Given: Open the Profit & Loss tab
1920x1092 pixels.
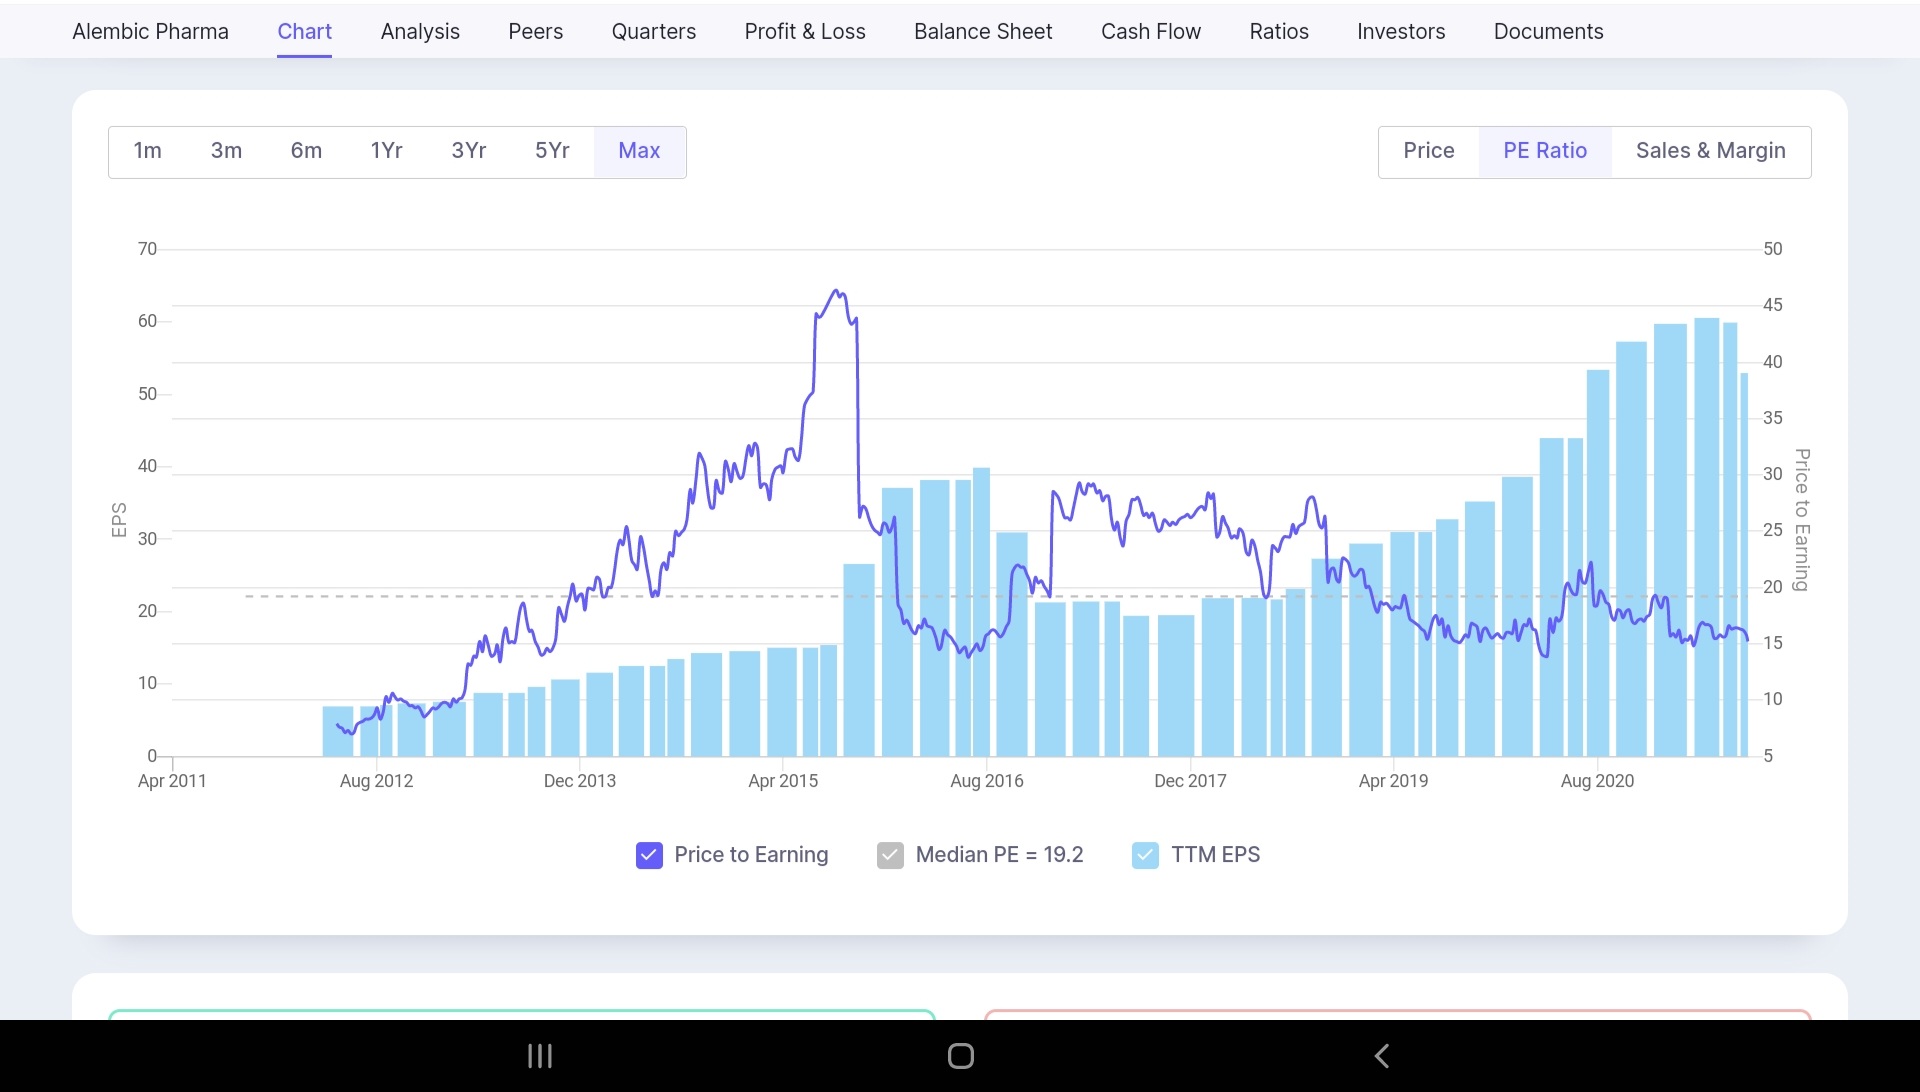Looking at the screenshot, I should tap(805, 31).
